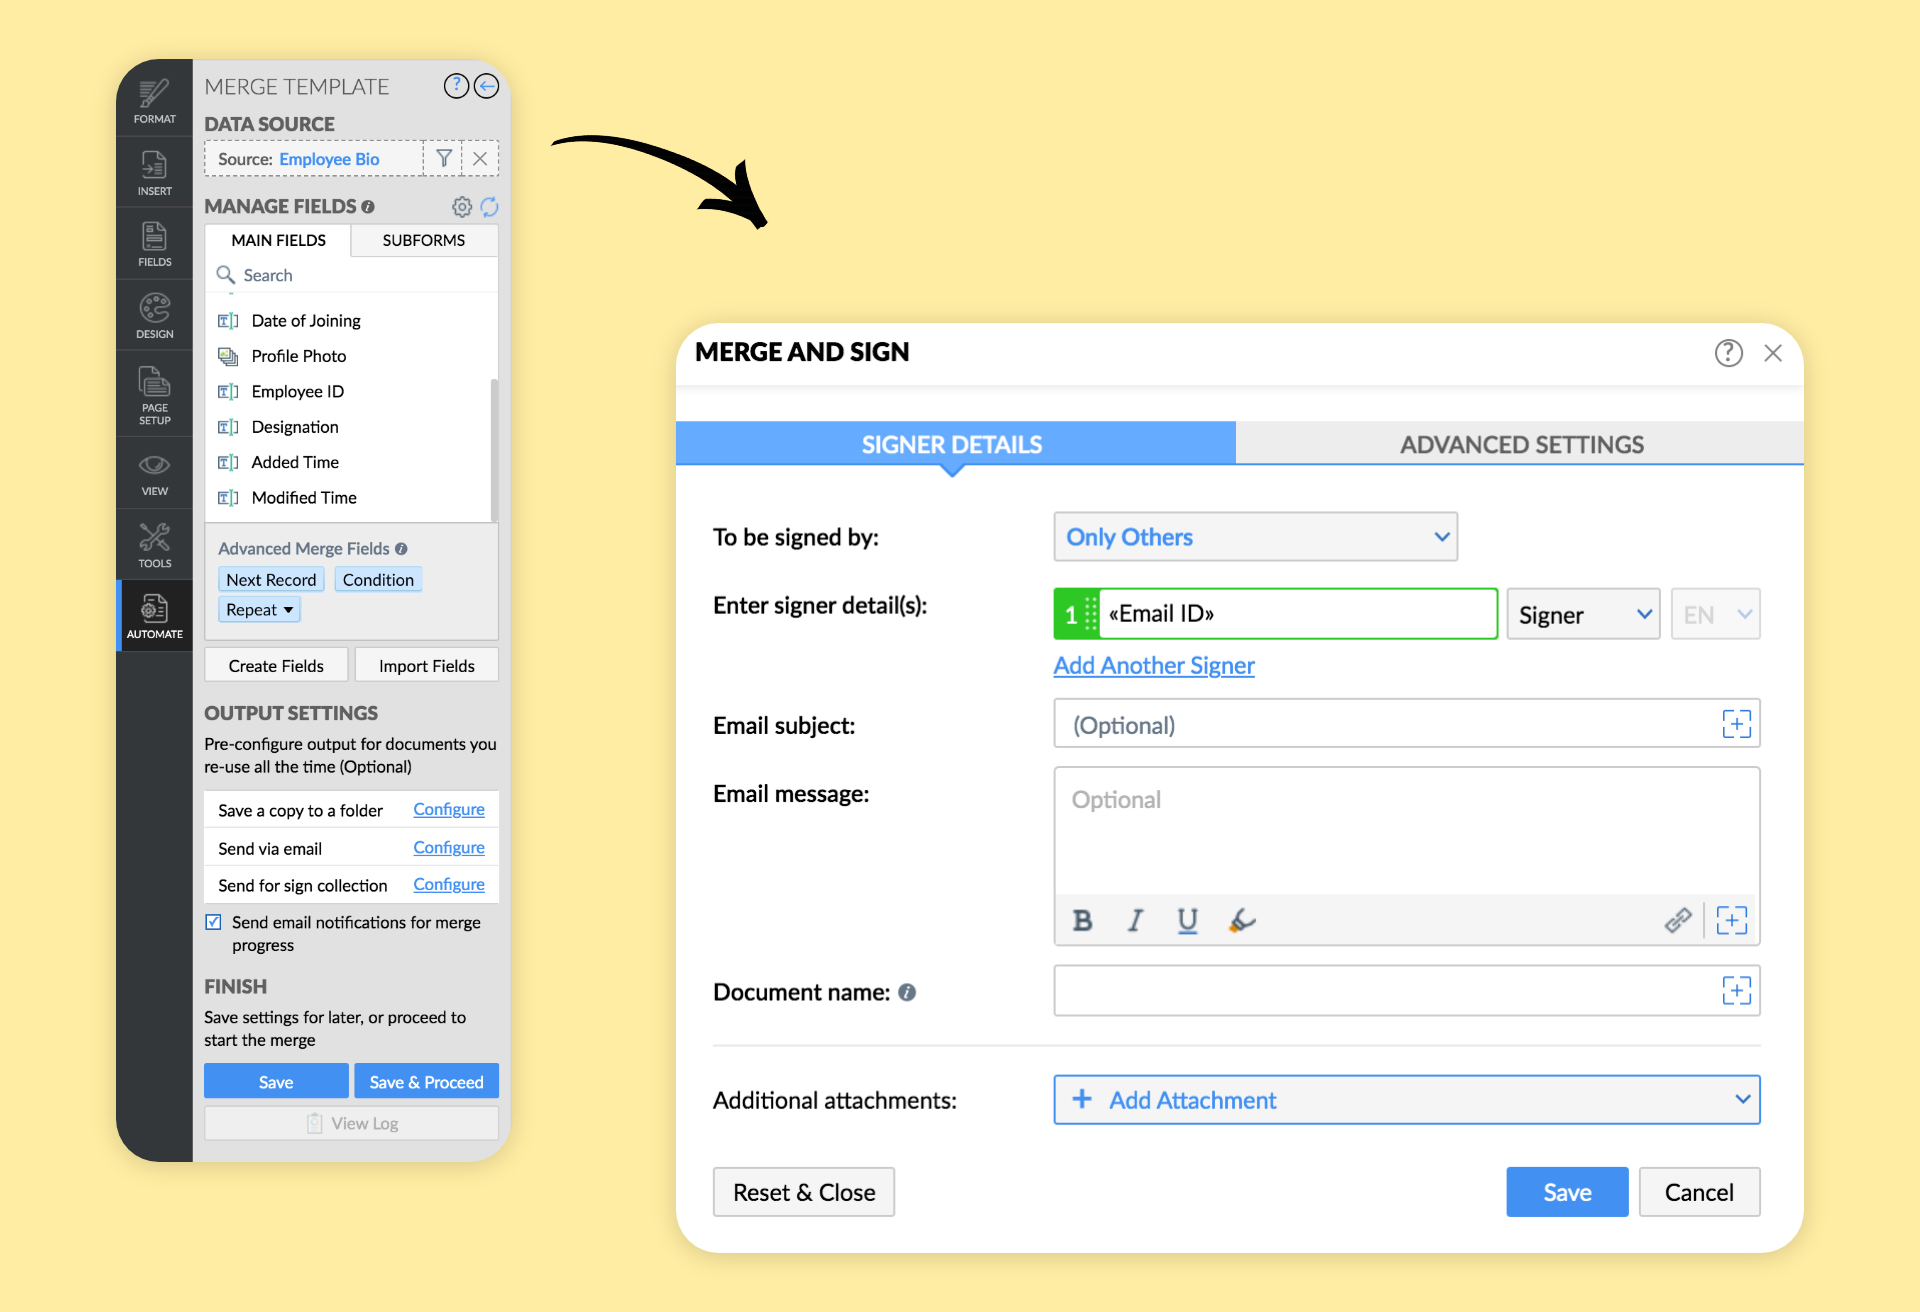Click the fields Search box

[352, 275]
